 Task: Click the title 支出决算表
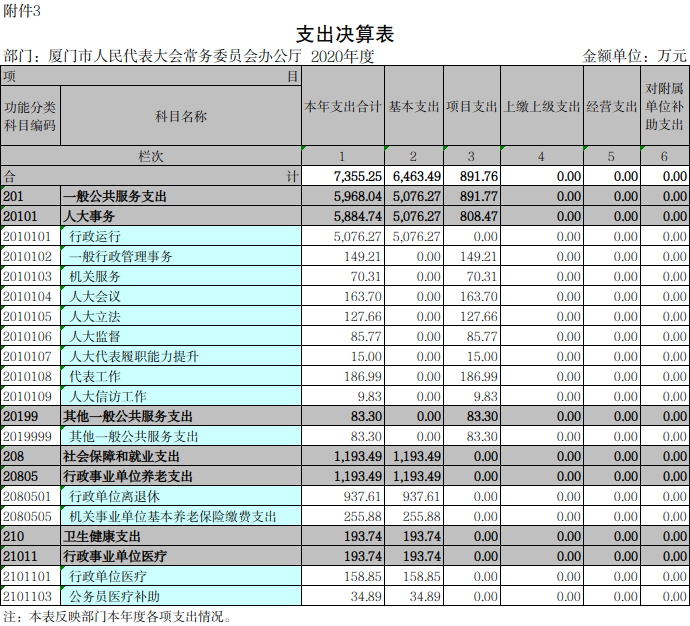(x=345, y=34)
